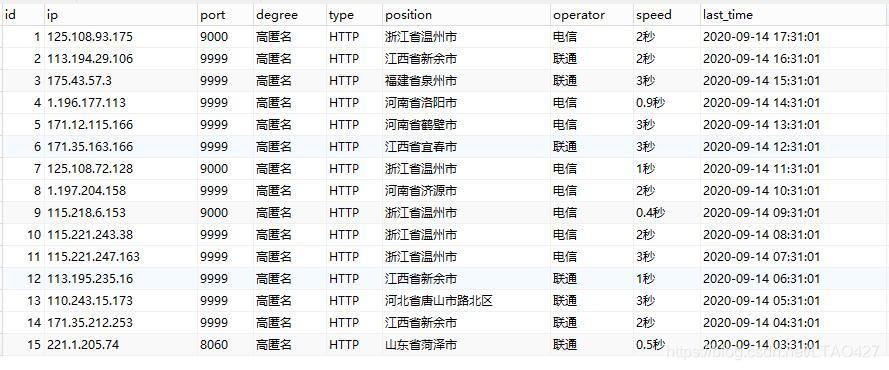Select IP cell 125.108.93.175

[90, 37]
